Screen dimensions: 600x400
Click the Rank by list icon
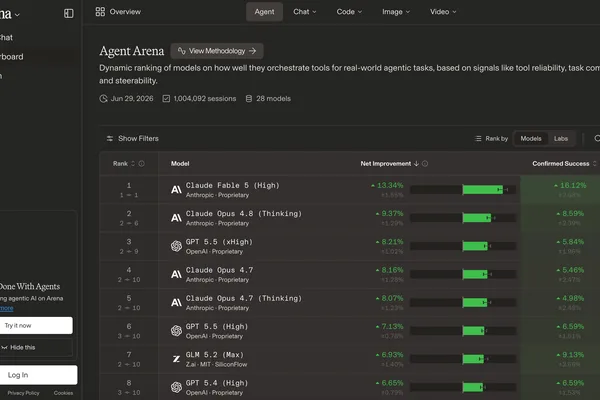tap(478, 139)
